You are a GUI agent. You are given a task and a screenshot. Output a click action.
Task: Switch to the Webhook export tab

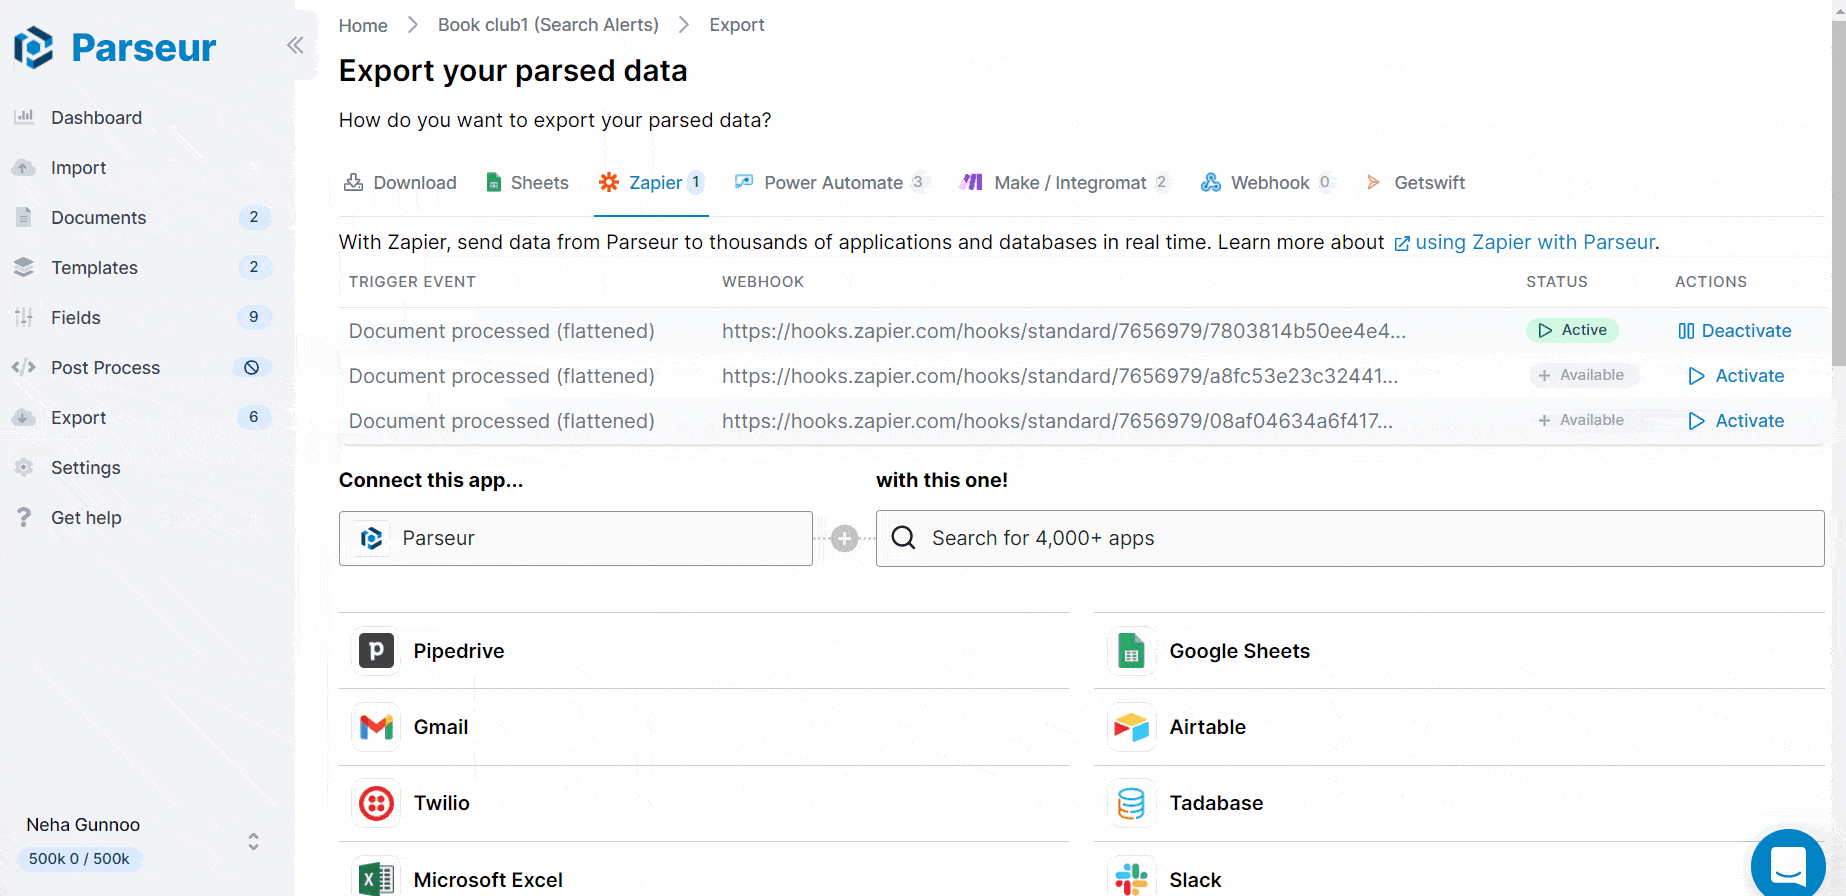(1268, 183)
